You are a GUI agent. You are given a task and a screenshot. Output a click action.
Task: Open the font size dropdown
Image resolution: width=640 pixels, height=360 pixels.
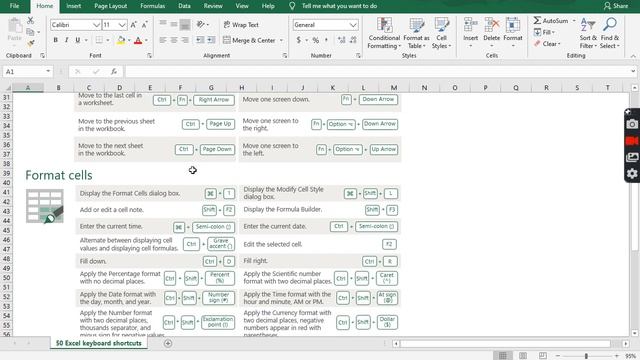[x=122, y=25]
